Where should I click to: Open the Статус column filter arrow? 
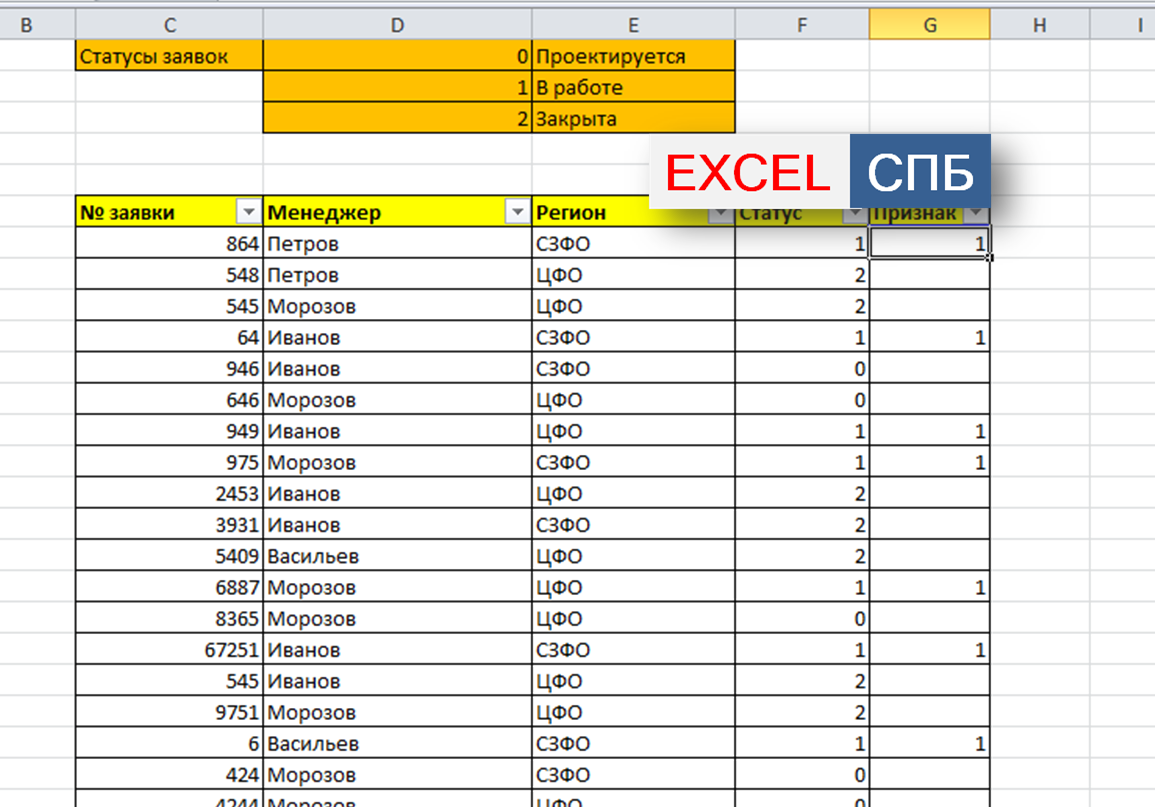point(855,215)
